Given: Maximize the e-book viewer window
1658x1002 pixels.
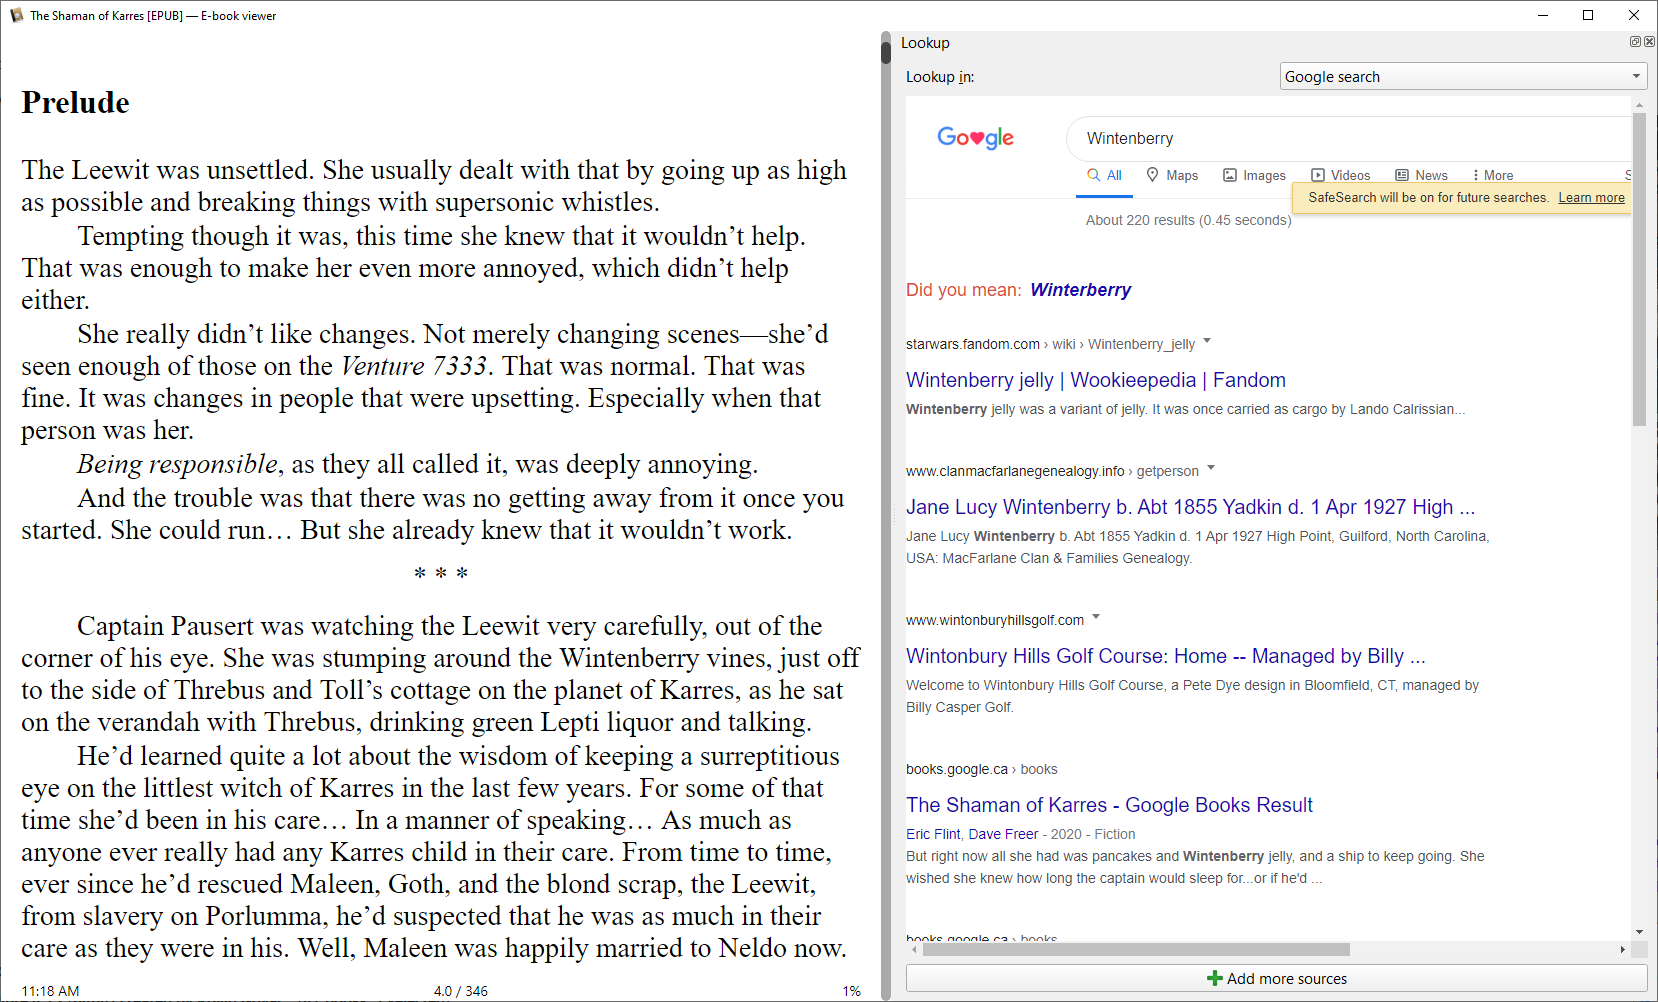Looking at the screenshot, I should coord(1588,15).
